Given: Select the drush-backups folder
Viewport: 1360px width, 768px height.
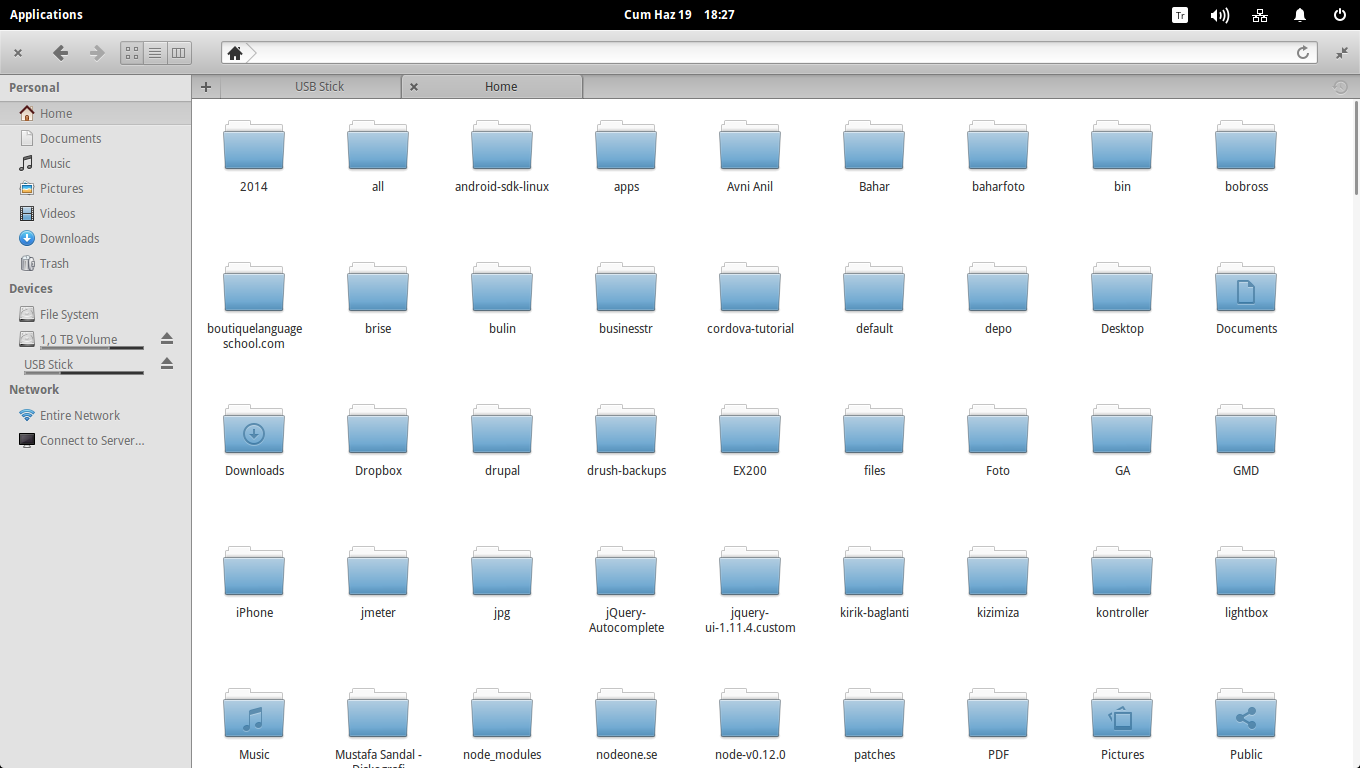Looking at the screenshot, I should 626,440.
